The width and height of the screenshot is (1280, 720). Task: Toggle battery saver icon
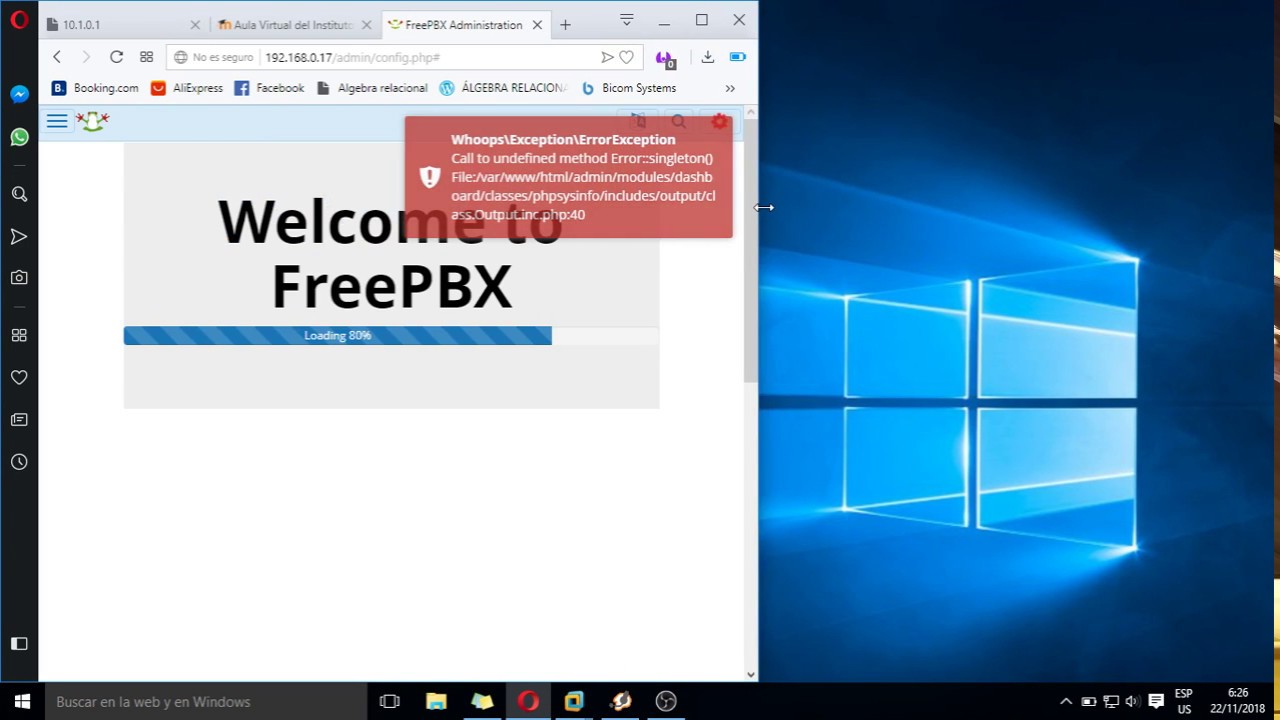(737, 57)
